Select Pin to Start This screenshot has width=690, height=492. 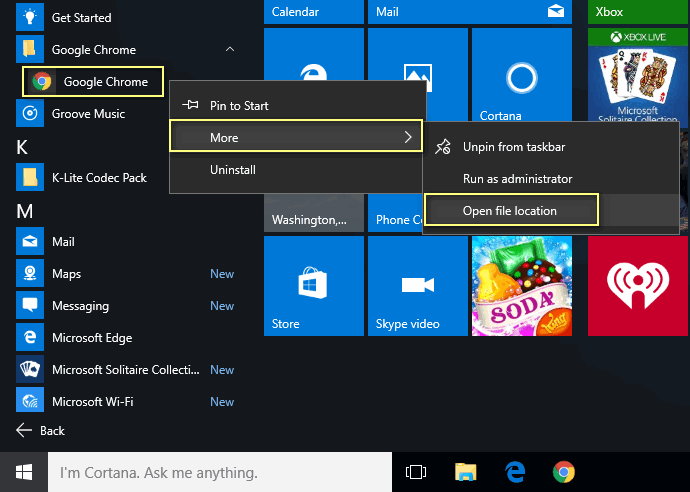click(296, 106)
